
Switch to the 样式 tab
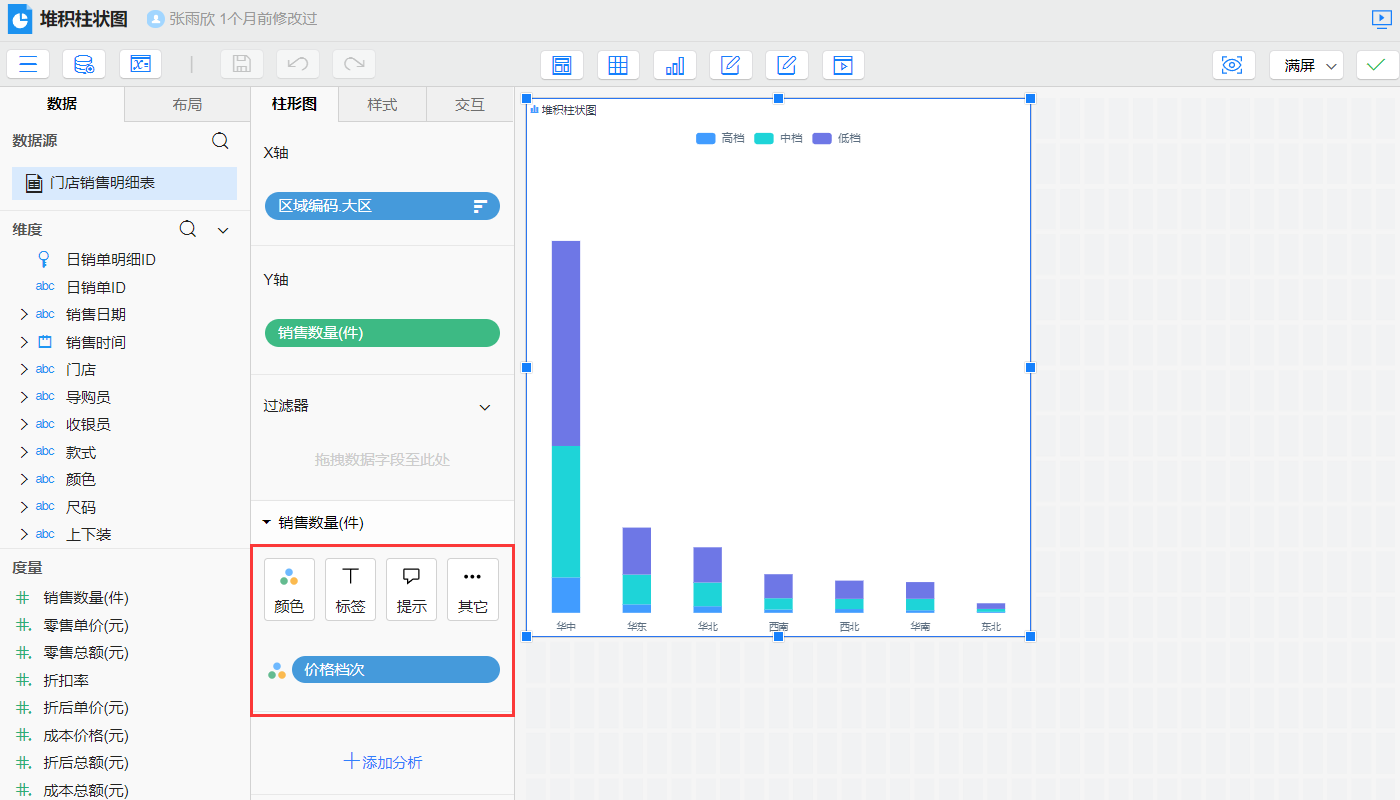[382, 104]
